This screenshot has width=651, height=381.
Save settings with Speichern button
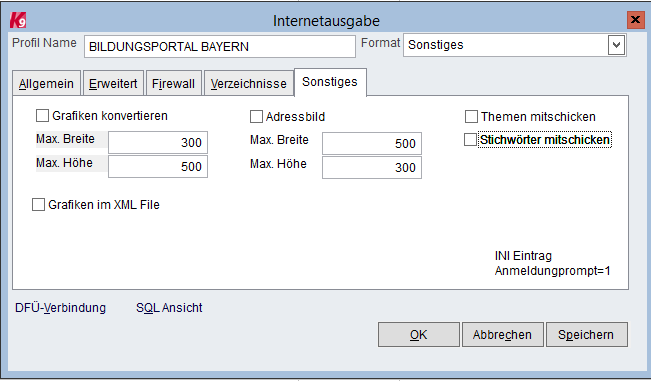[586, 335]
